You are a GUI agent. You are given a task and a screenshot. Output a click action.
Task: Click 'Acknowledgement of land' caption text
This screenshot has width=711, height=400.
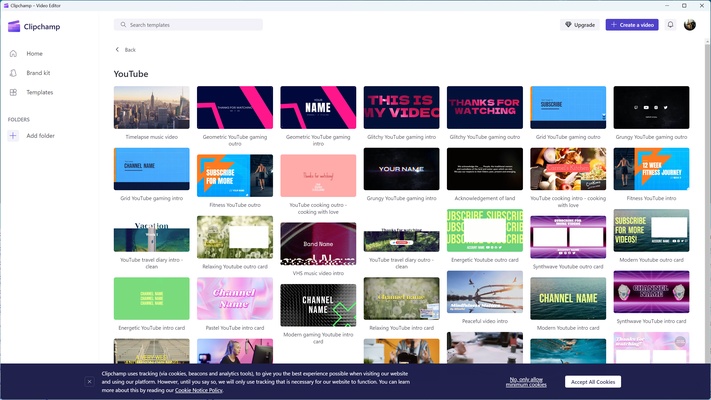tap(485, 198)
